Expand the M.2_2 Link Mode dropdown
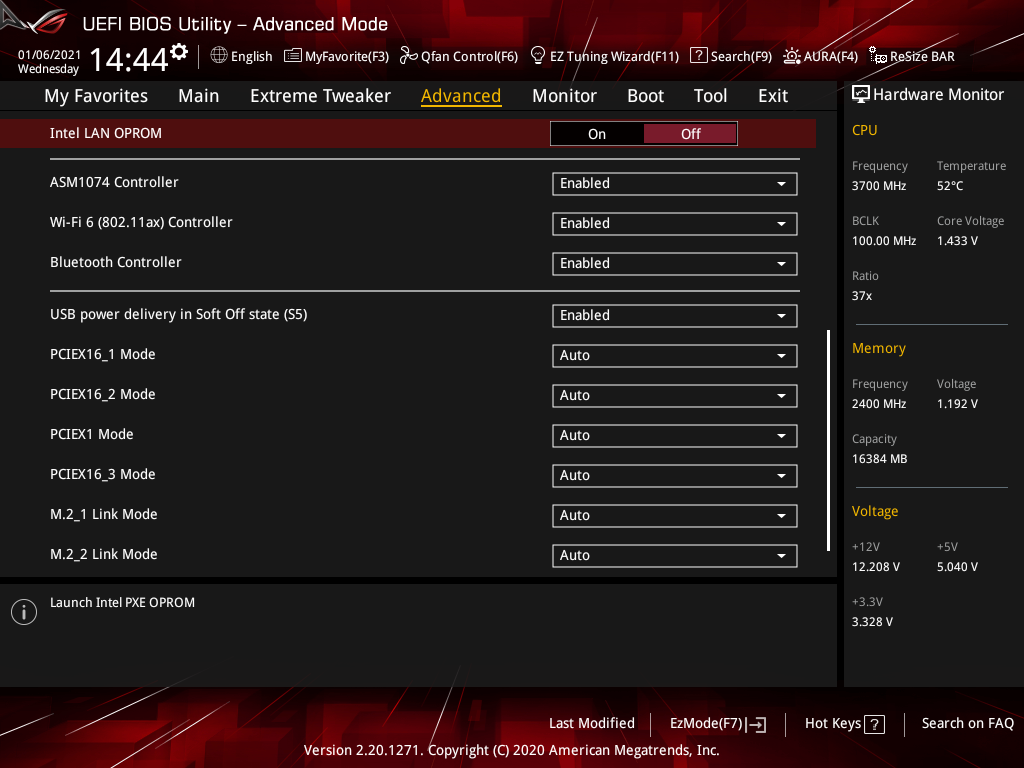 pos(675,555)
